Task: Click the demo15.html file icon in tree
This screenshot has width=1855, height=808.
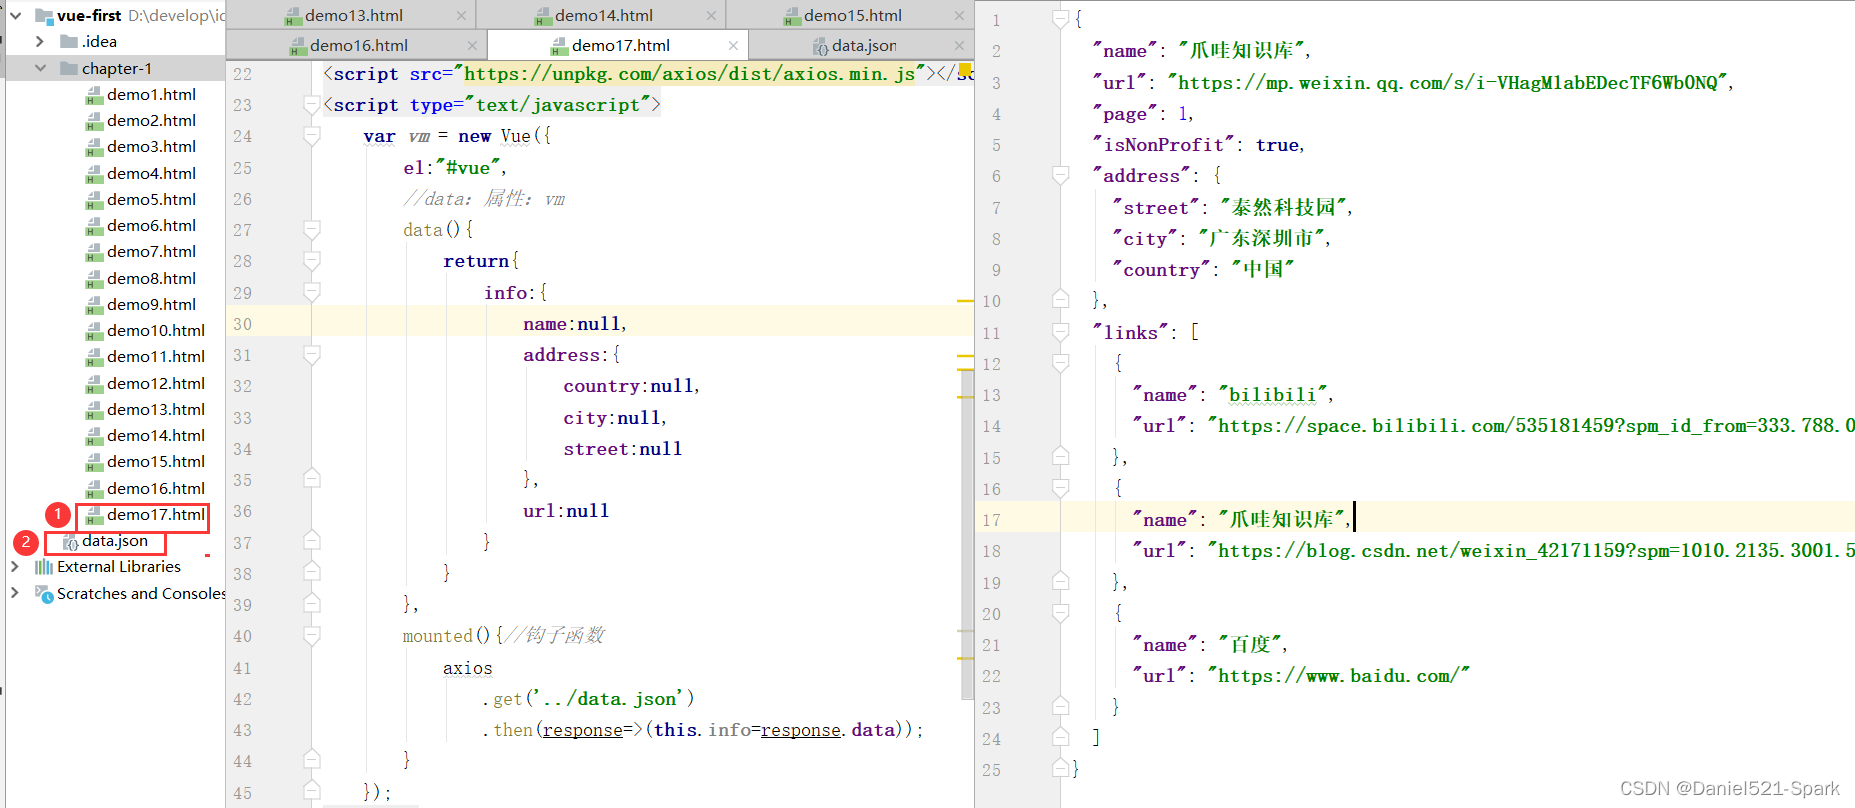Action: [x=94, y=462]
